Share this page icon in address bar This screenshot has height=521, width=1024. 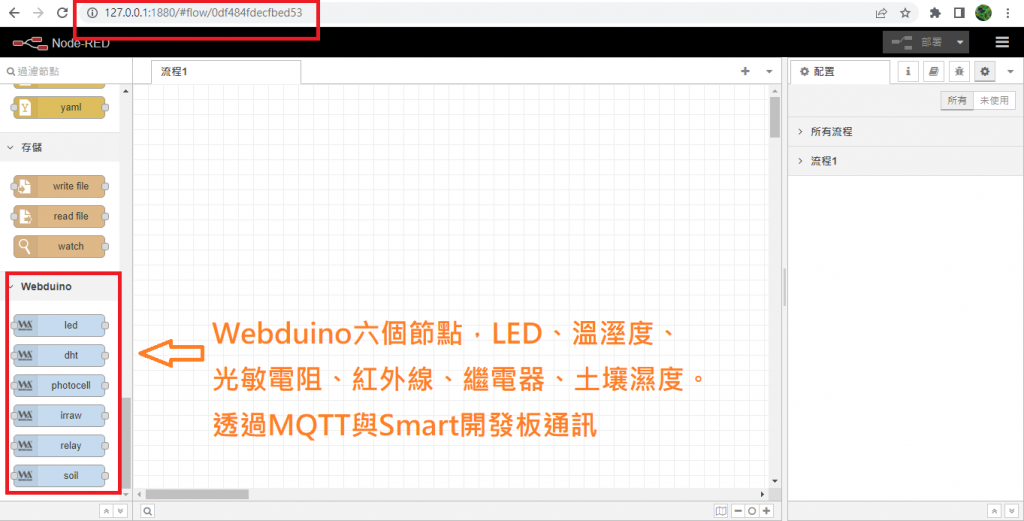click(881, 12)
